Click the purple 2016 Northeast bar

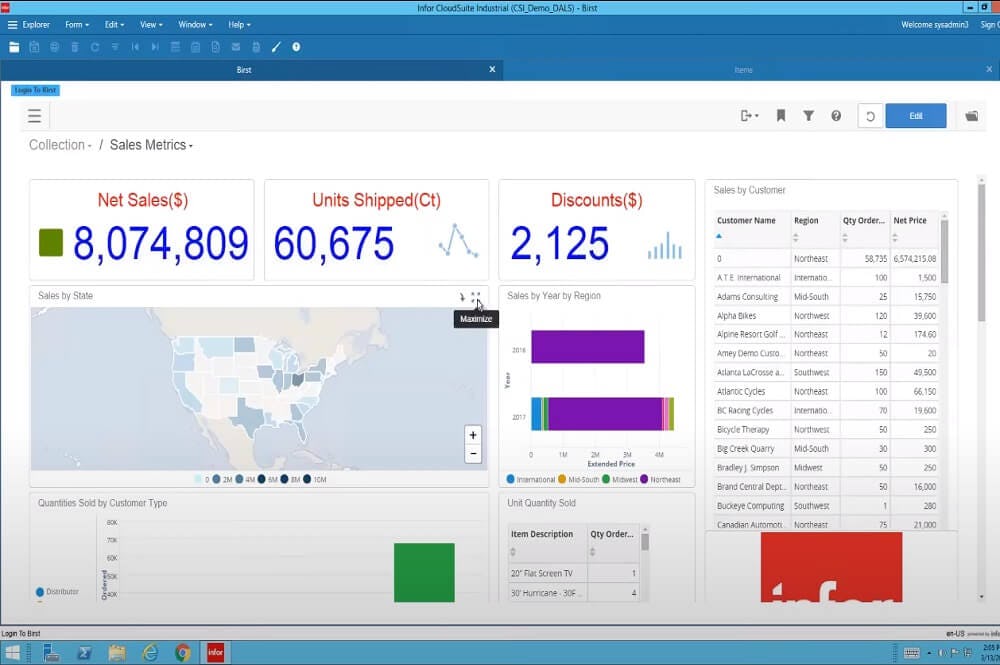(x=587, y=347)
